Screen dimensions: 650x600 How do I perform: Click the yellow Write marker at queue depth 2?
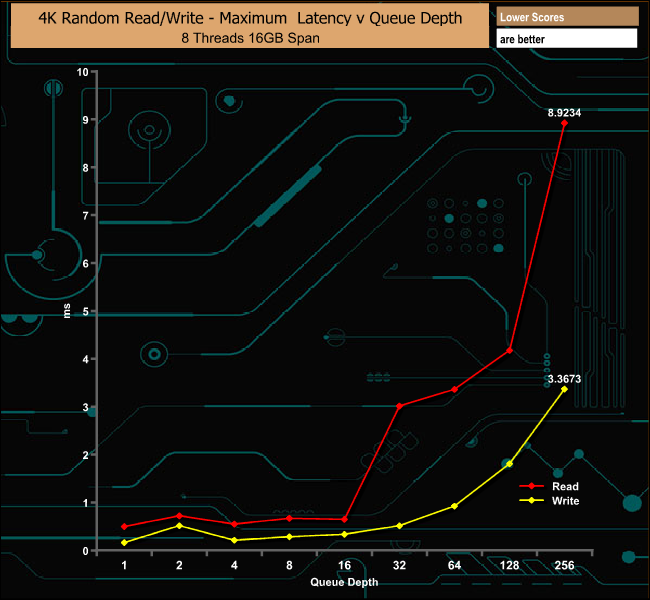click(179, 526)
